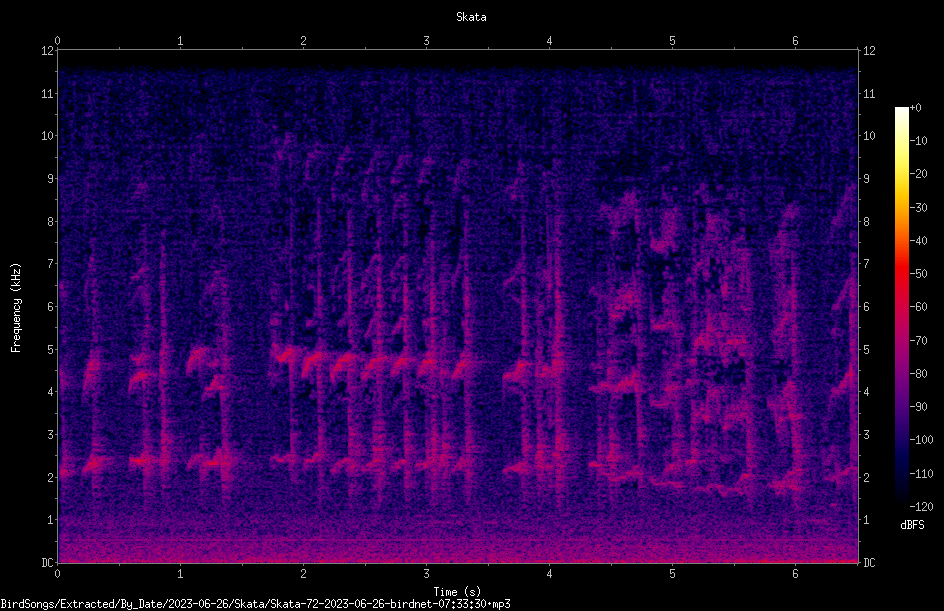The image size is (944, 611).
Task: Select the "Frequency (kHz)" axis label
Action: click(16, 308)
